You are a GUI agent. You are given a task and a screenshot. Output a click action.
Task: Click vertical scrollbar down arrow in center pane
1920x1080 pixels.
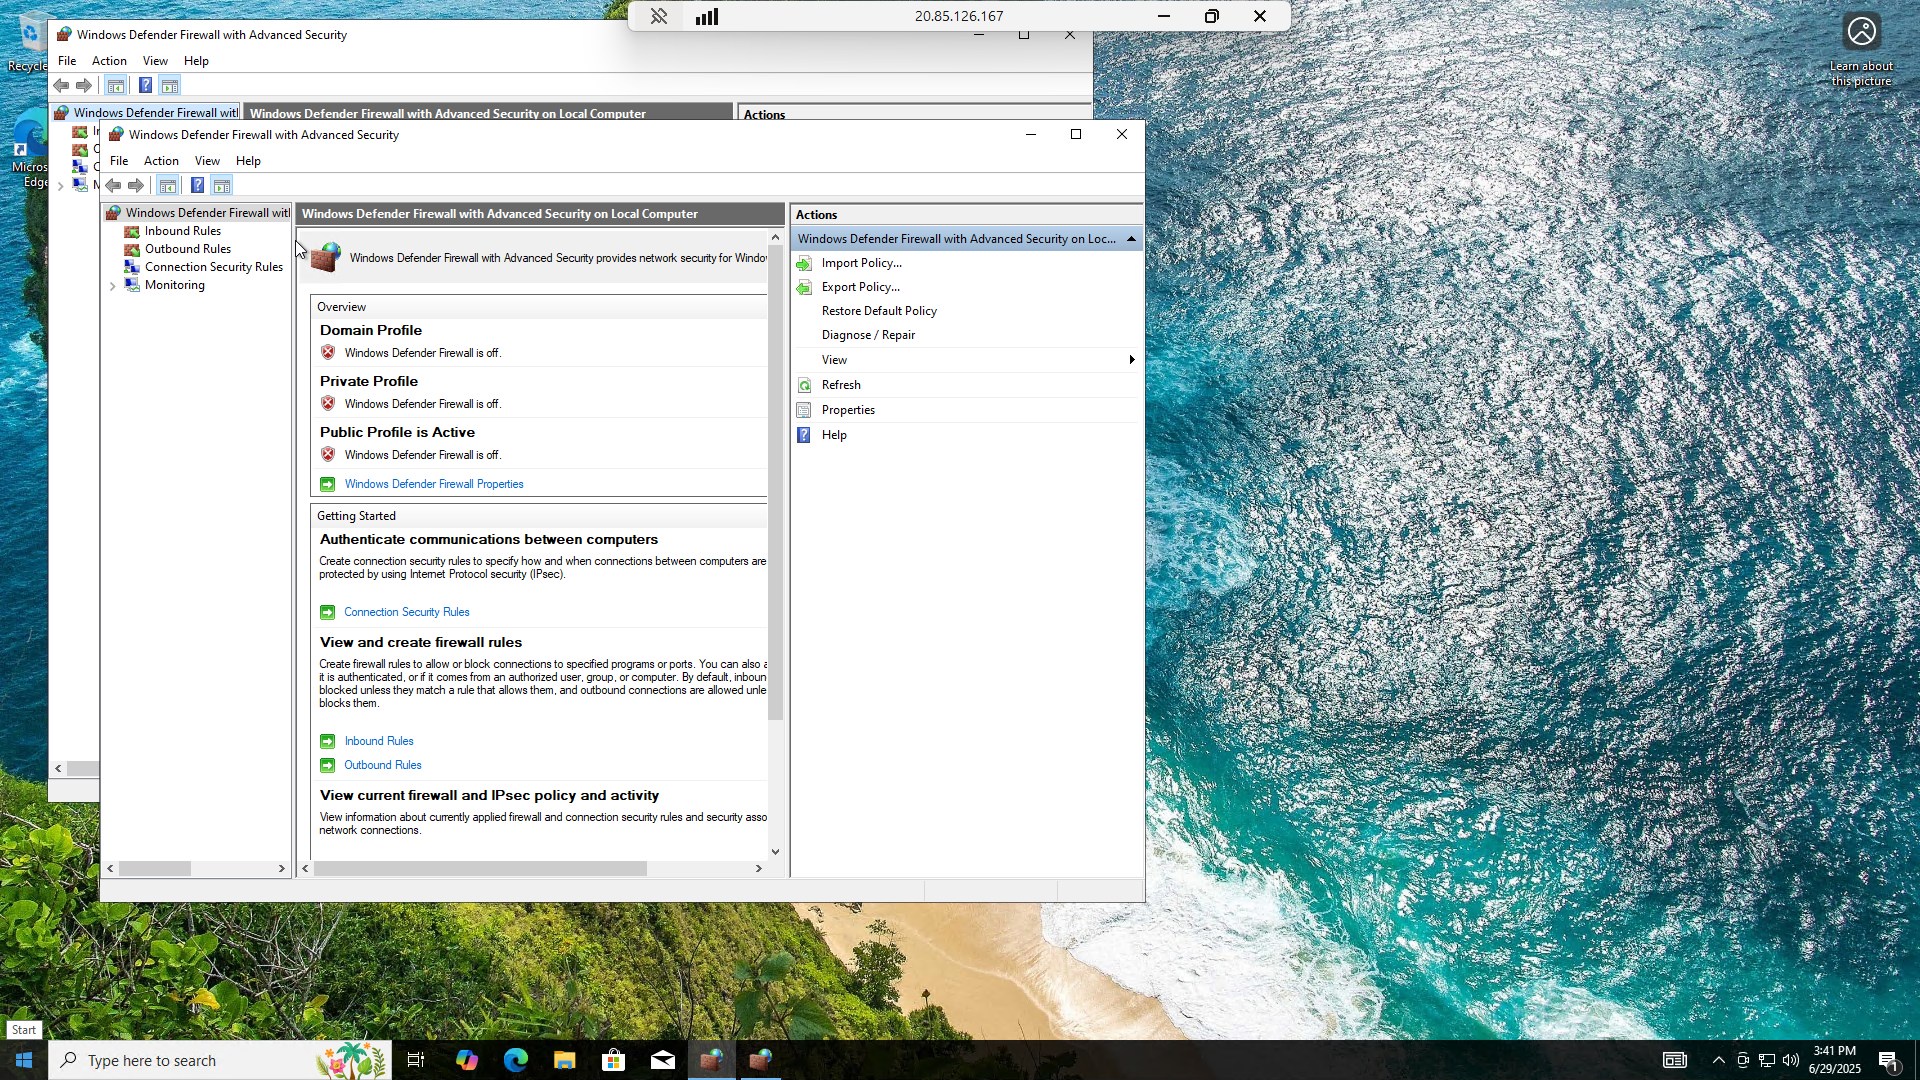pyautogui.click(x=775, y=852)
